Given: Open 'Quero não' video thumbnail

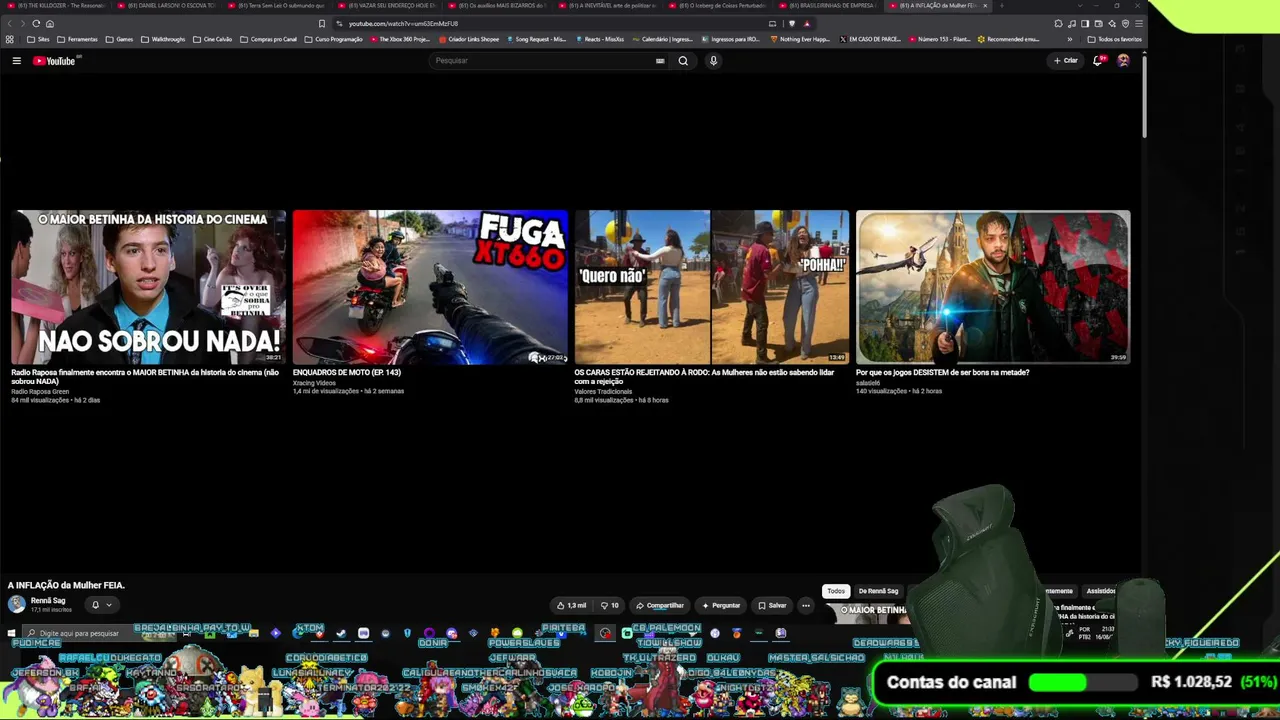Looking at the screenshot, I should pyautogui.click(x=711, y=287).
